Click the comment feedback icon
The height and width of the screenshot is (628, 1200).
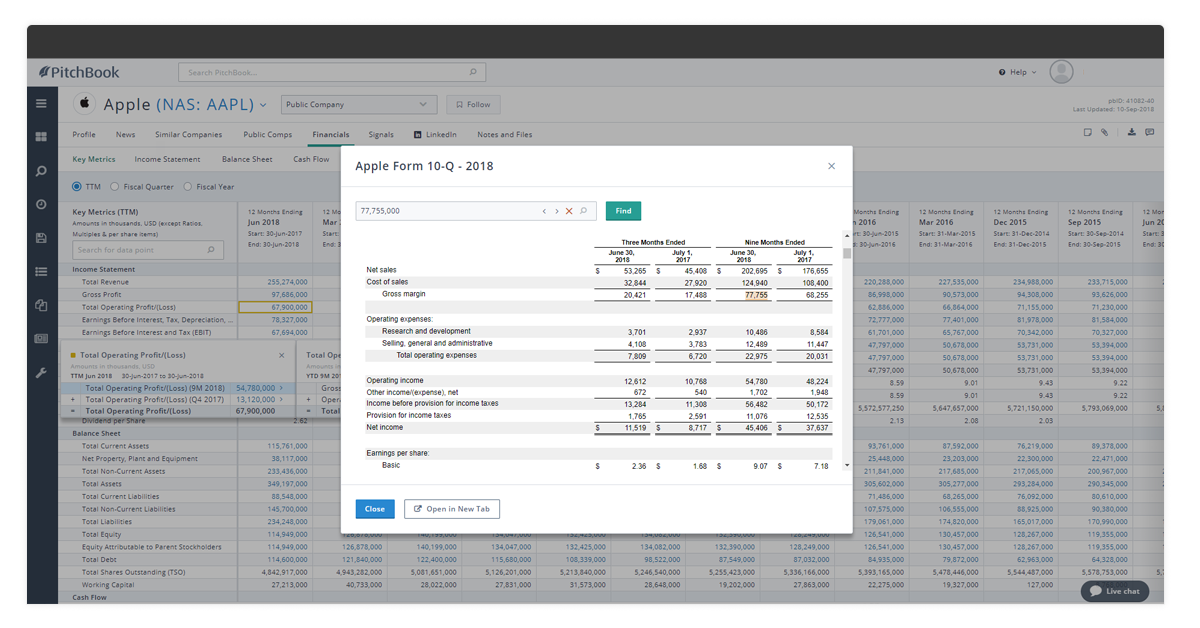[1149, 132]
